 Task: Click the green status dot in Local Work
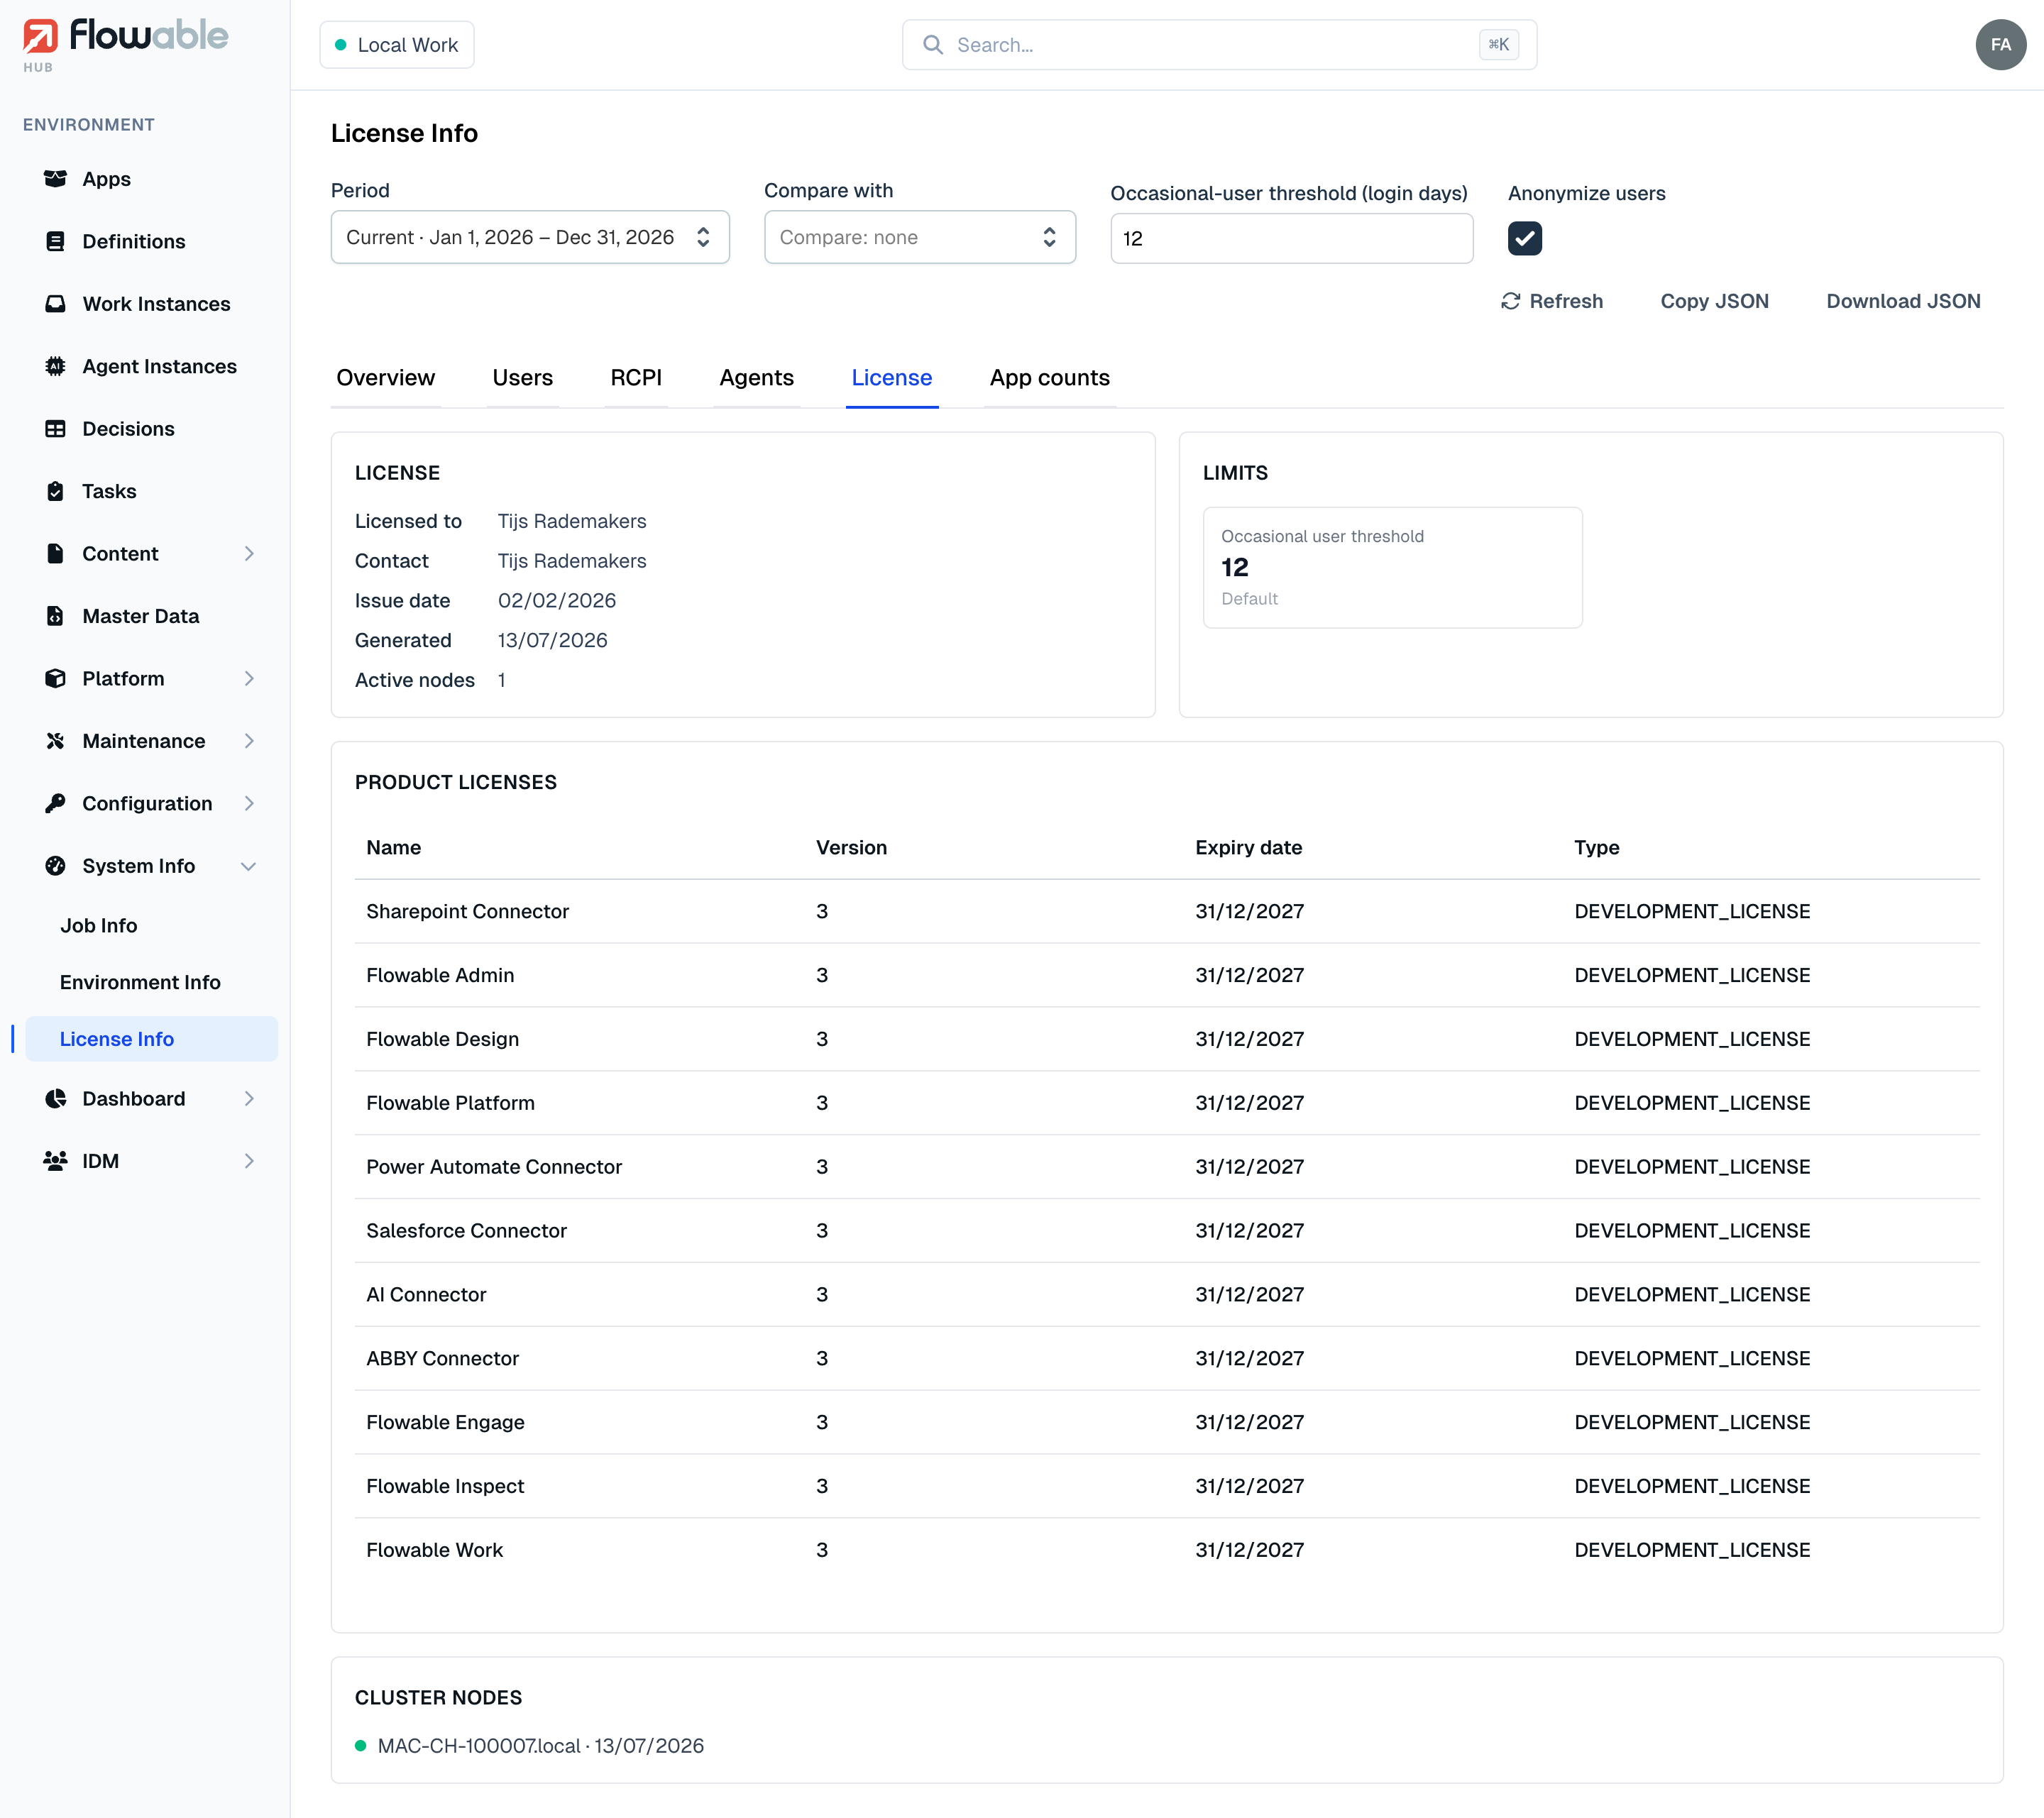click(340, 45)
